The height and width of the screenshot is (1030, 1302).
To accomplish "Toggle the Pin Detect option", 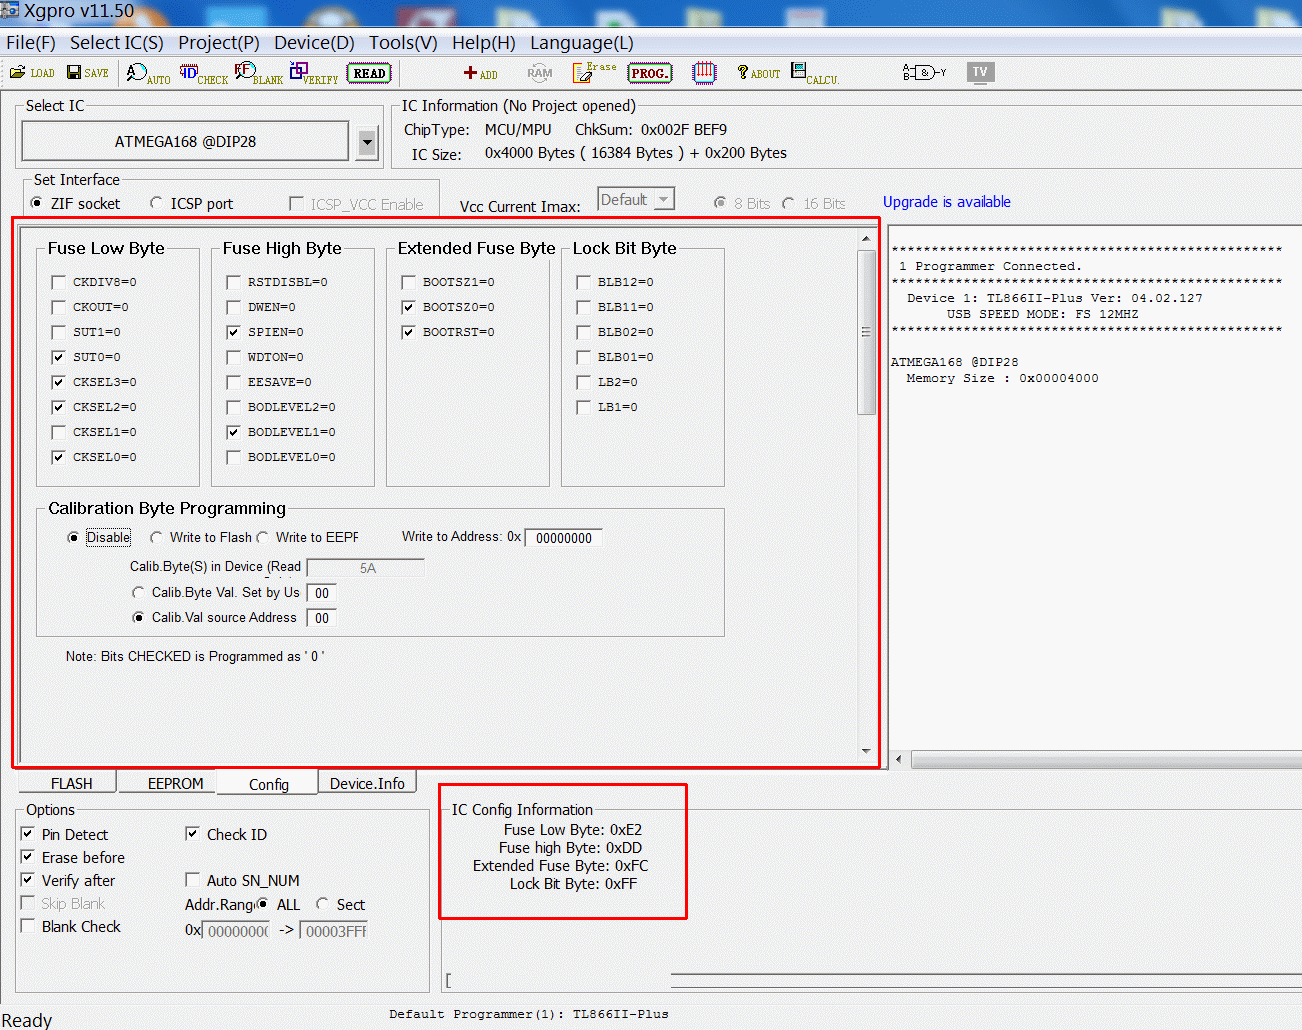I will [x=28, y=833].
